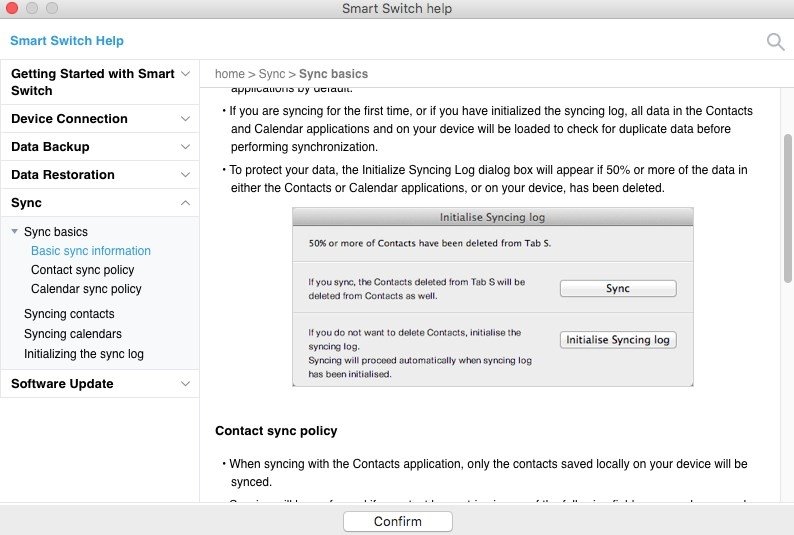
Task: Open Contact sync policy sidebar entry
Action: (x=83, y=270)
